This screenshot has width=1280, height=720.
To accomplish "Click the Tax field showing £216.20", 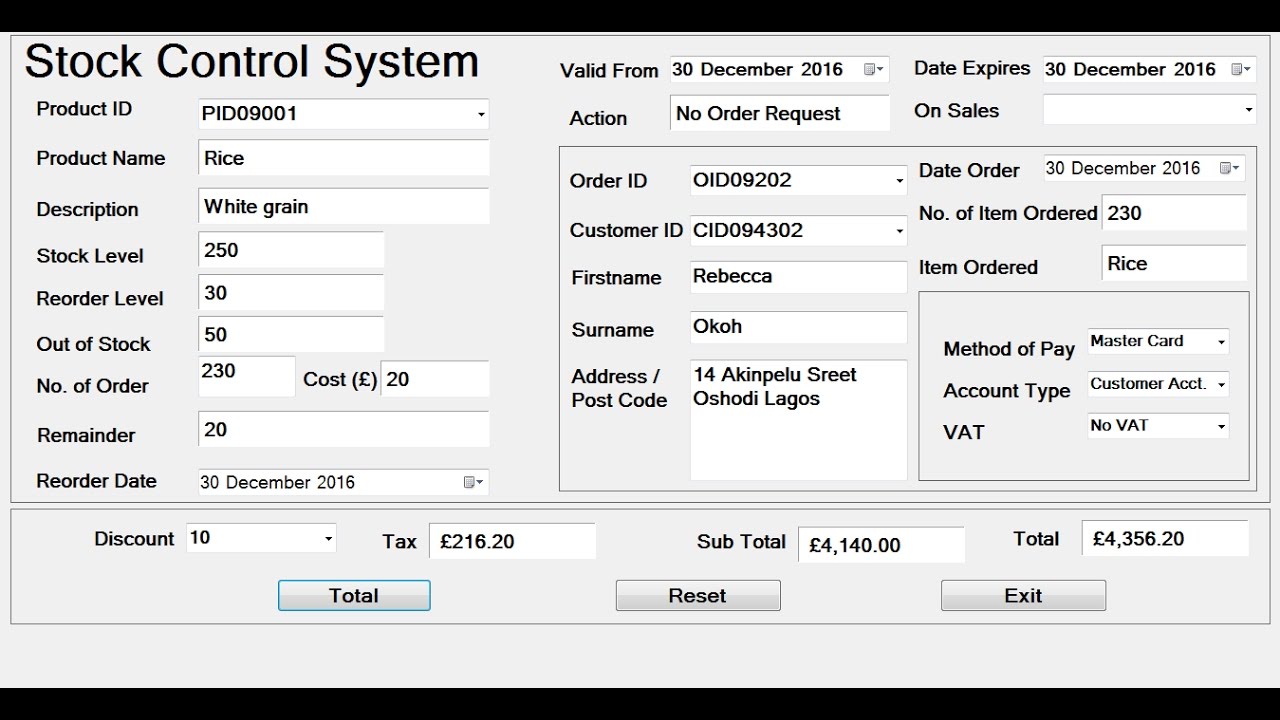I will click(x=513, y=541).
